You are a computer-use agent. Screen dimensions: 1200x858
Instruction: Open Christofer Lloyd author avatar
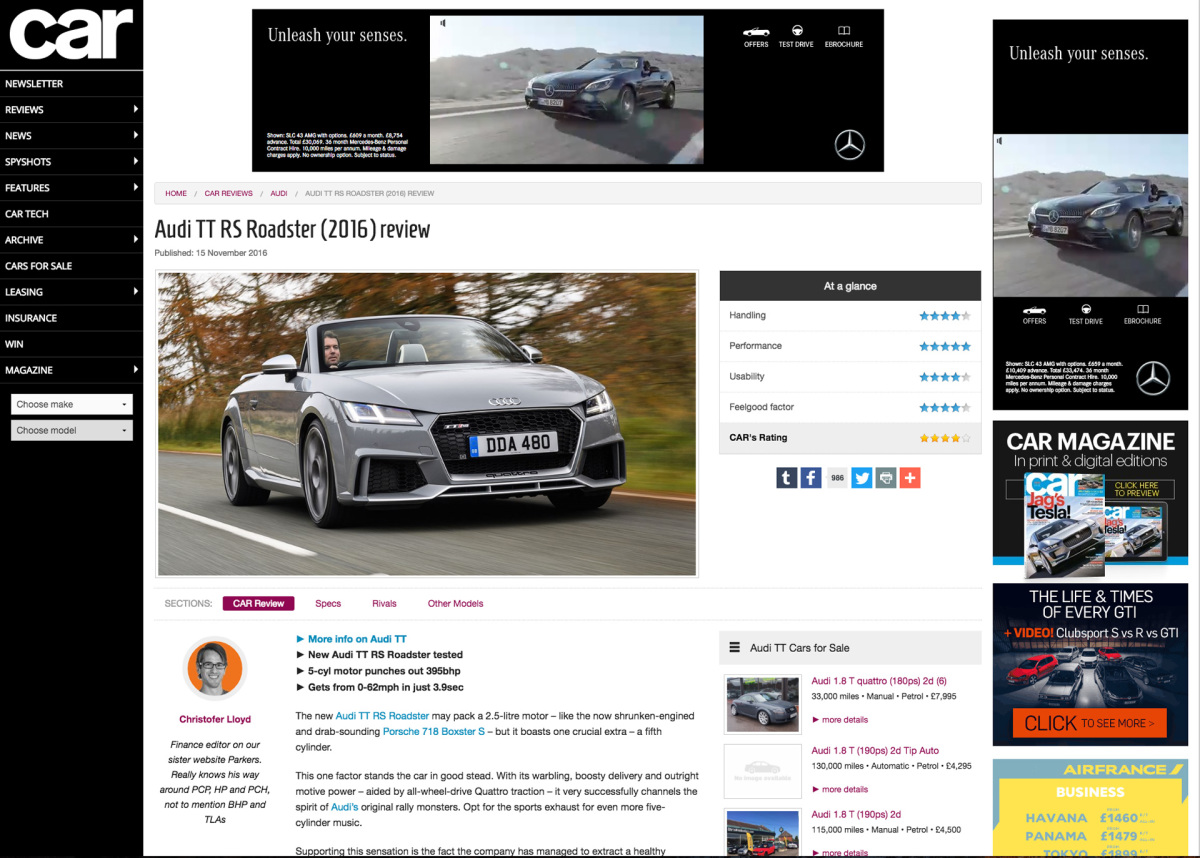click(x=215, y=670)
